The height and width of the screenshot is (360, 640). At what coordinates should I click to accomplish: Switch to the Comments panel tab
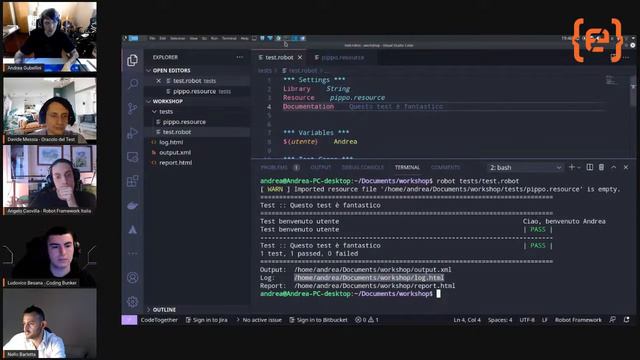tap(445, 167)
